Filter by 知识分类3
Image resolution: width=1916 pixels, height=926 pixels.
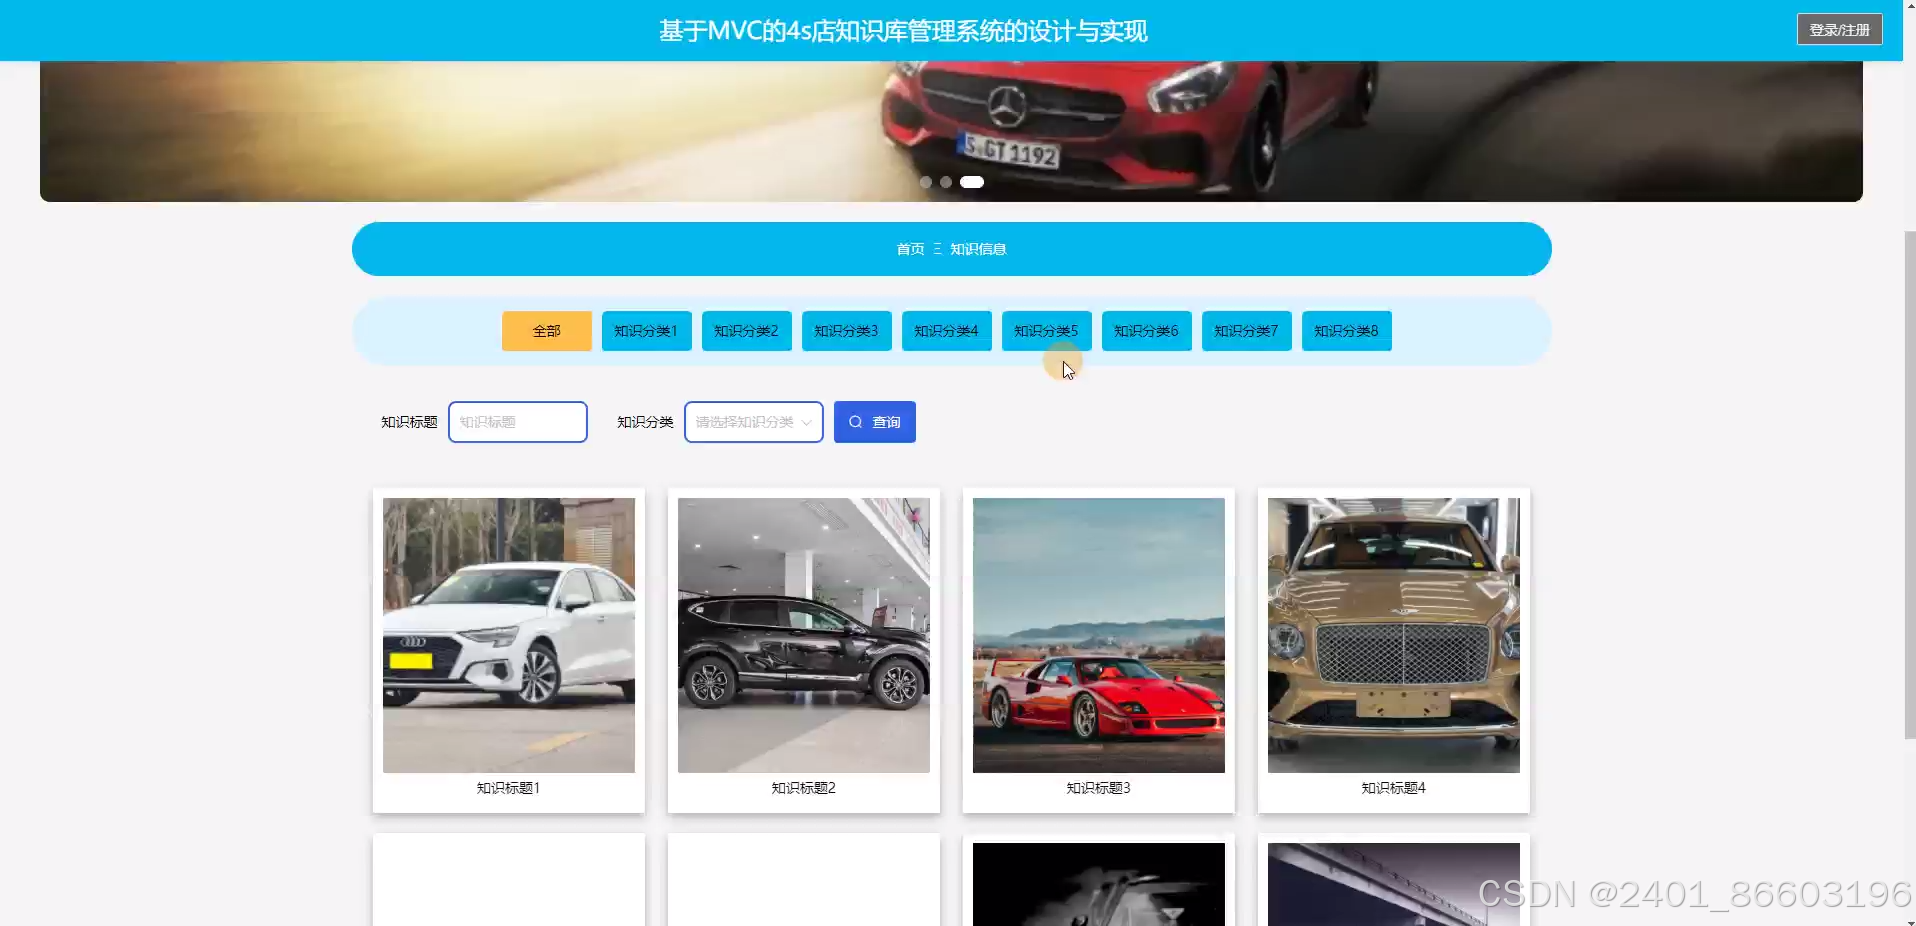click(847, 331)
